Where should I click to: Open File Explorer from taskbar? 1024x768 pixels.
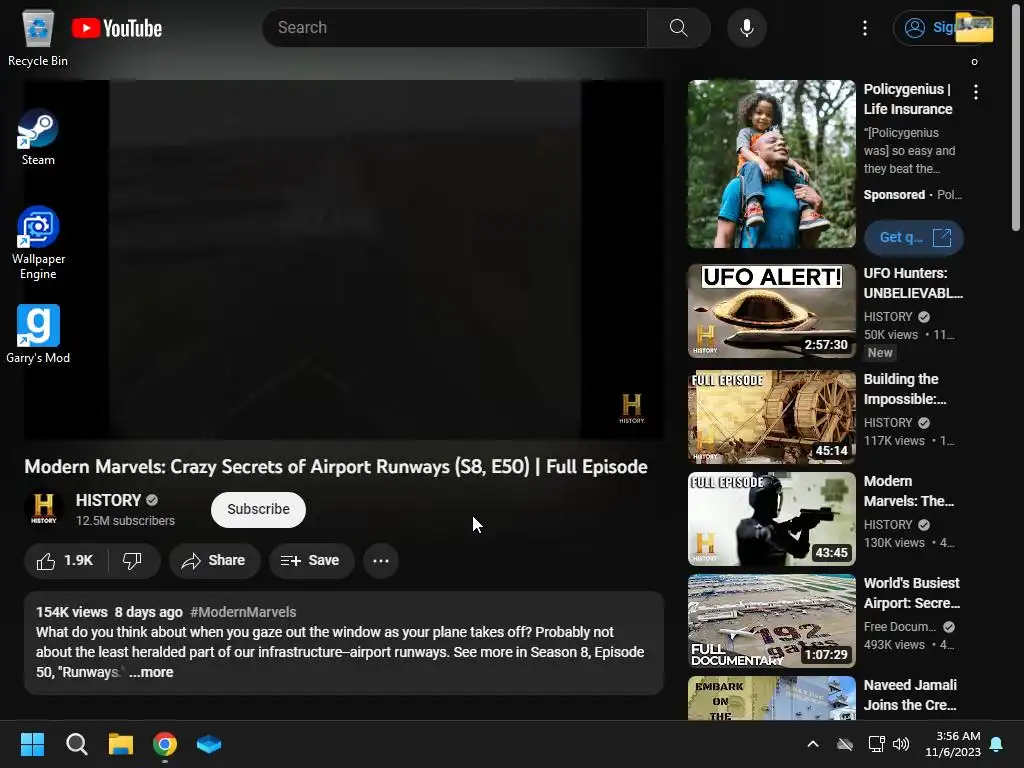(121, 744)
